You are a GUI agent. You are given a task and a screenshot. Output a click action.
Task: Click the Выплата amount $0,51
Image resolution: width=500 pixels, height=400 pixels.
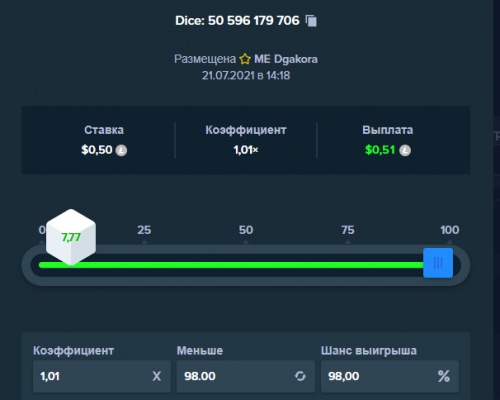tap(380, 150)
